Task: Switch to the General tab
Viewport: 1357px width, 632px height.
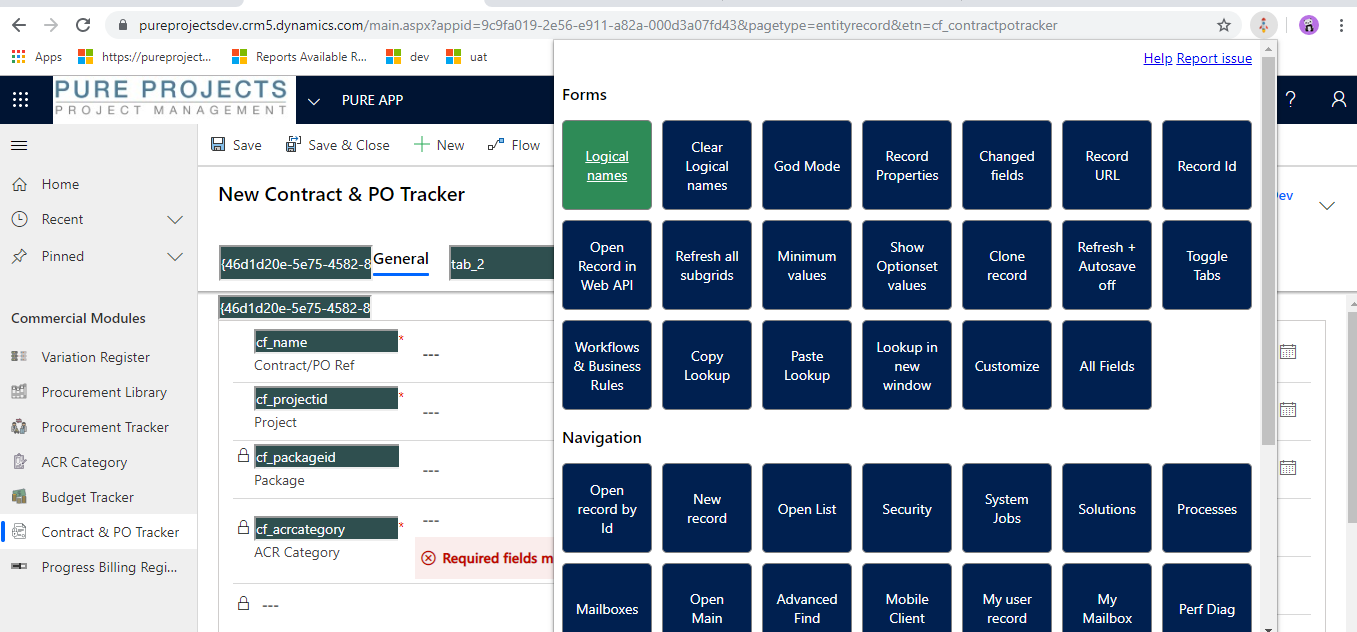Action: [401, 259]
